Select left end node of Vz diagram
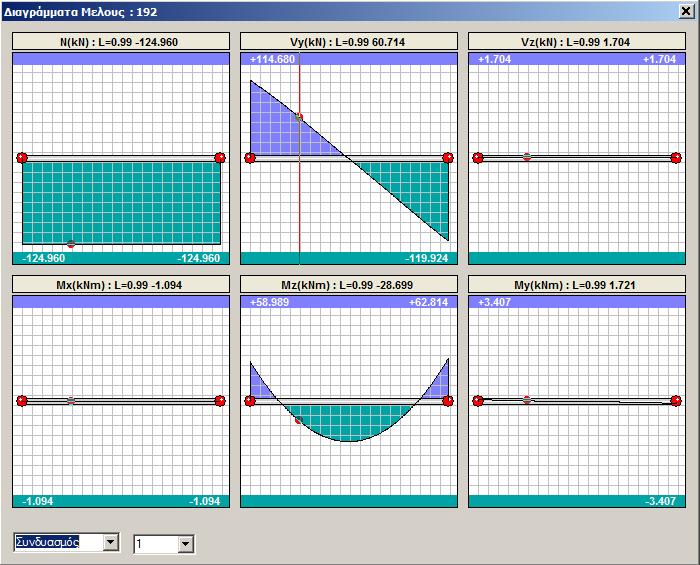 pos(478,158)
